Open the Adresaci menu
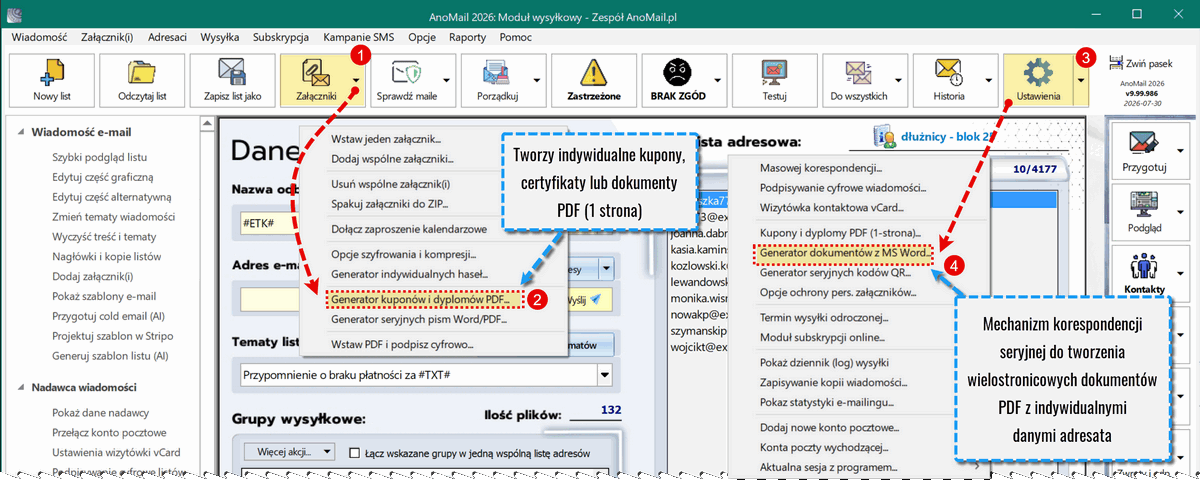 point(167,36)
